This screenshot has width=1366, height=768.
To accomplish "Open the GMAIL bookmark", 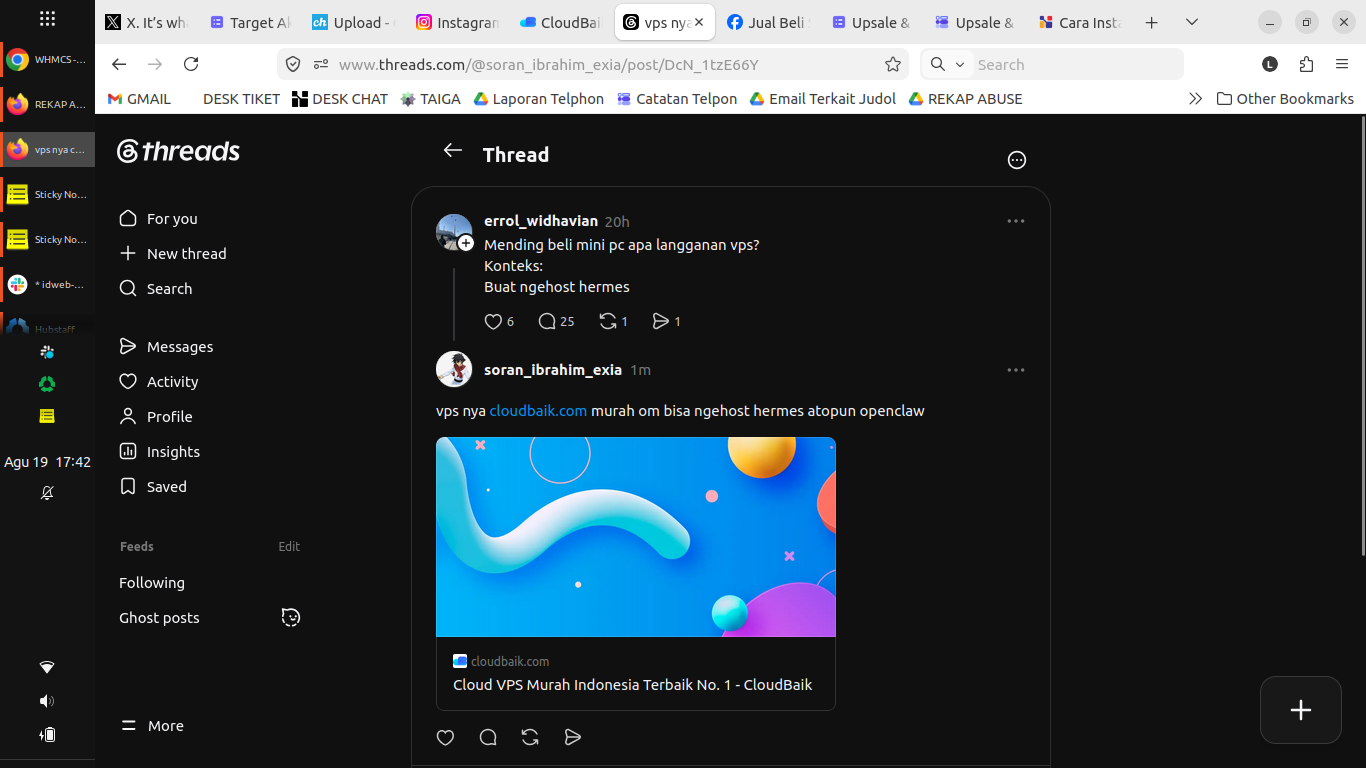I will (x=139, y=99).
